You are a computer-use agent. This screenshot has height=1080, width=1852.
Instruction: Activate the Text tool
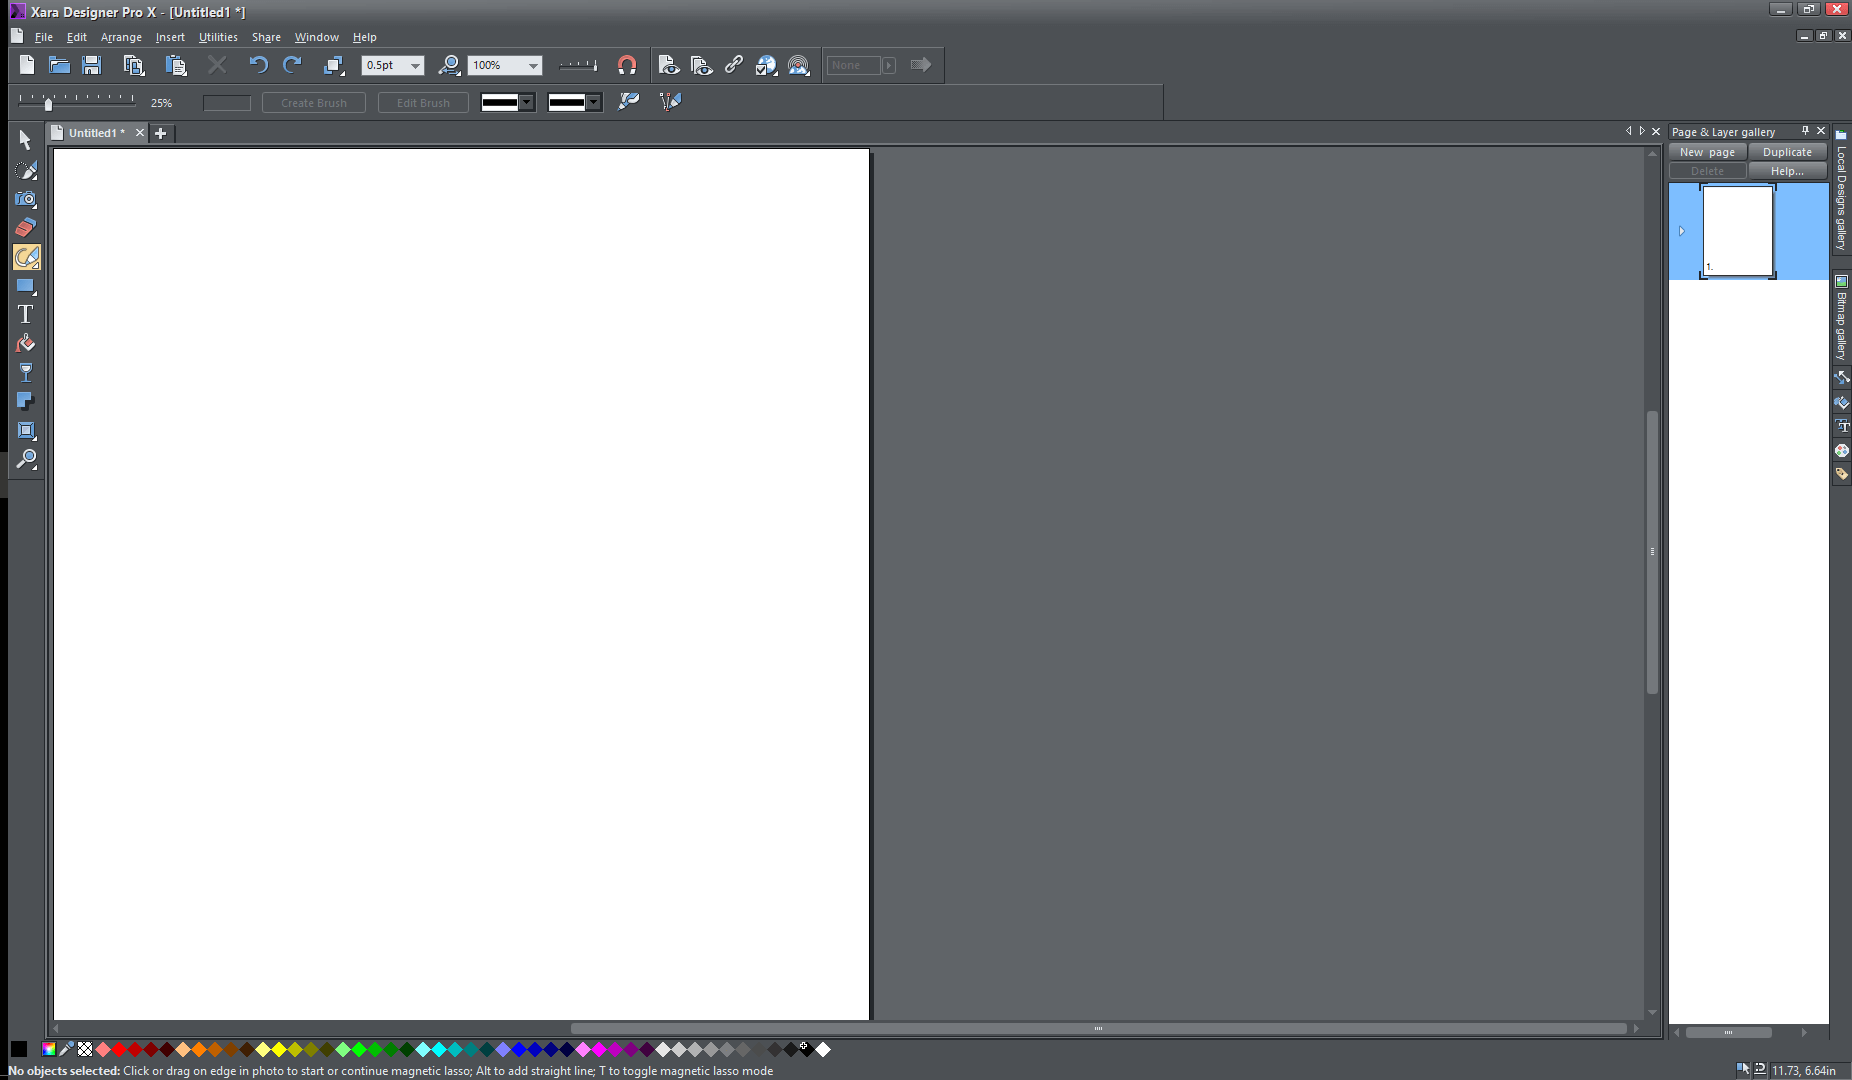25,313
